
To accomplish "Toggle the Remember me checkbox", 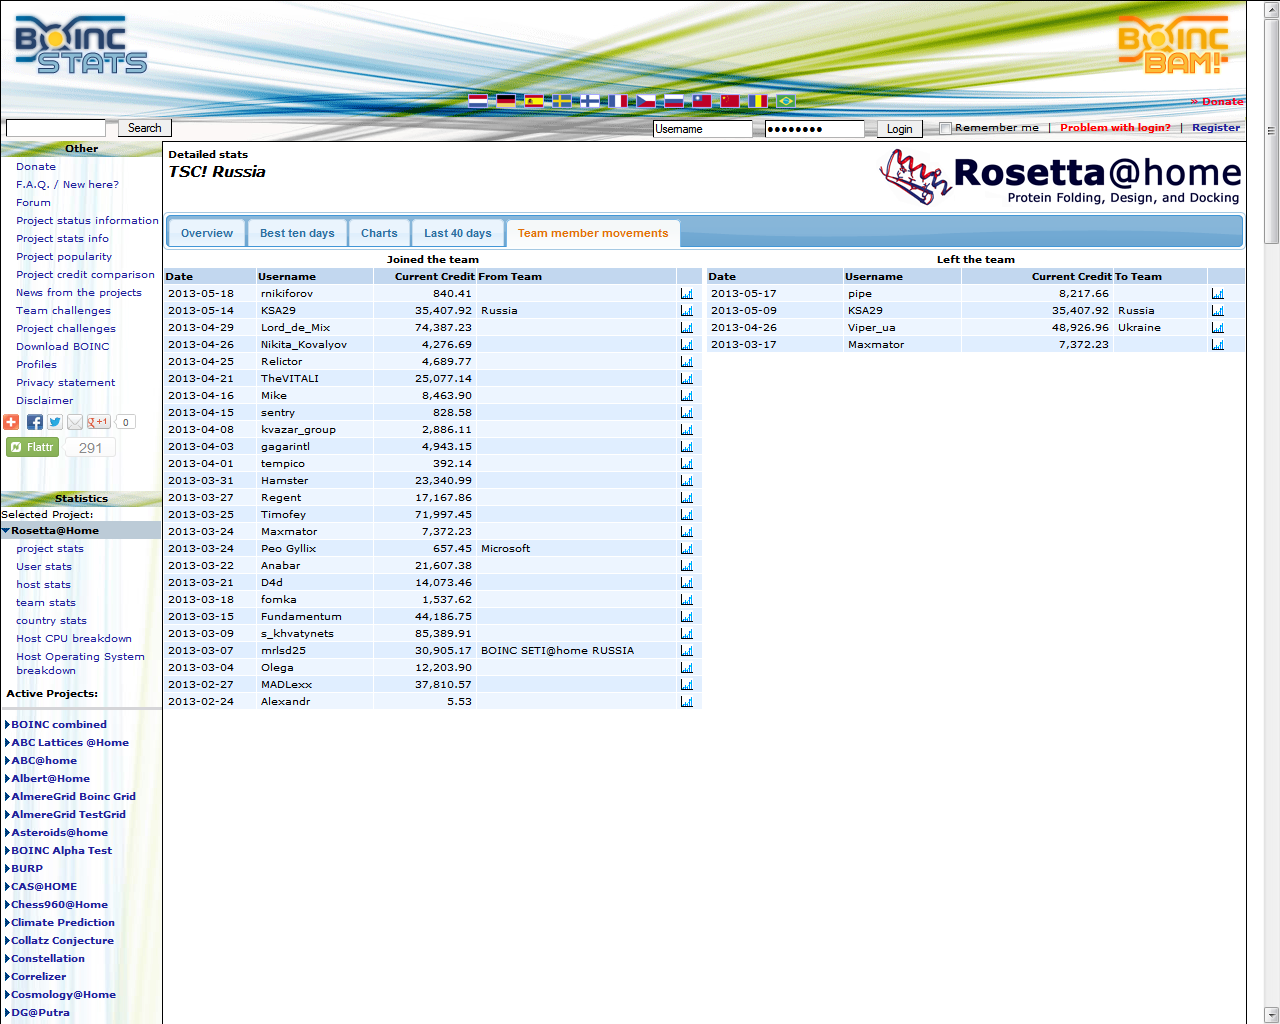I will [945, 128].
